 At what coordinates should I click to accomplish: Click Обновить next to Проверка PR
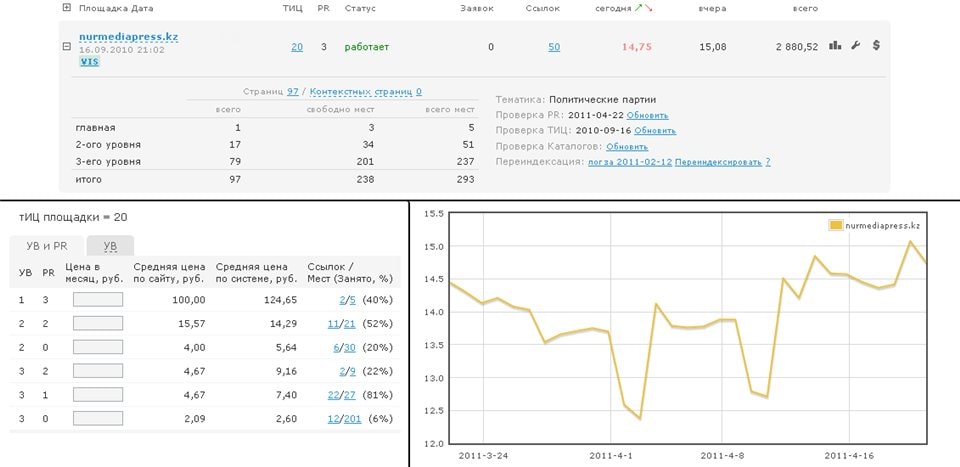point(655,115)
